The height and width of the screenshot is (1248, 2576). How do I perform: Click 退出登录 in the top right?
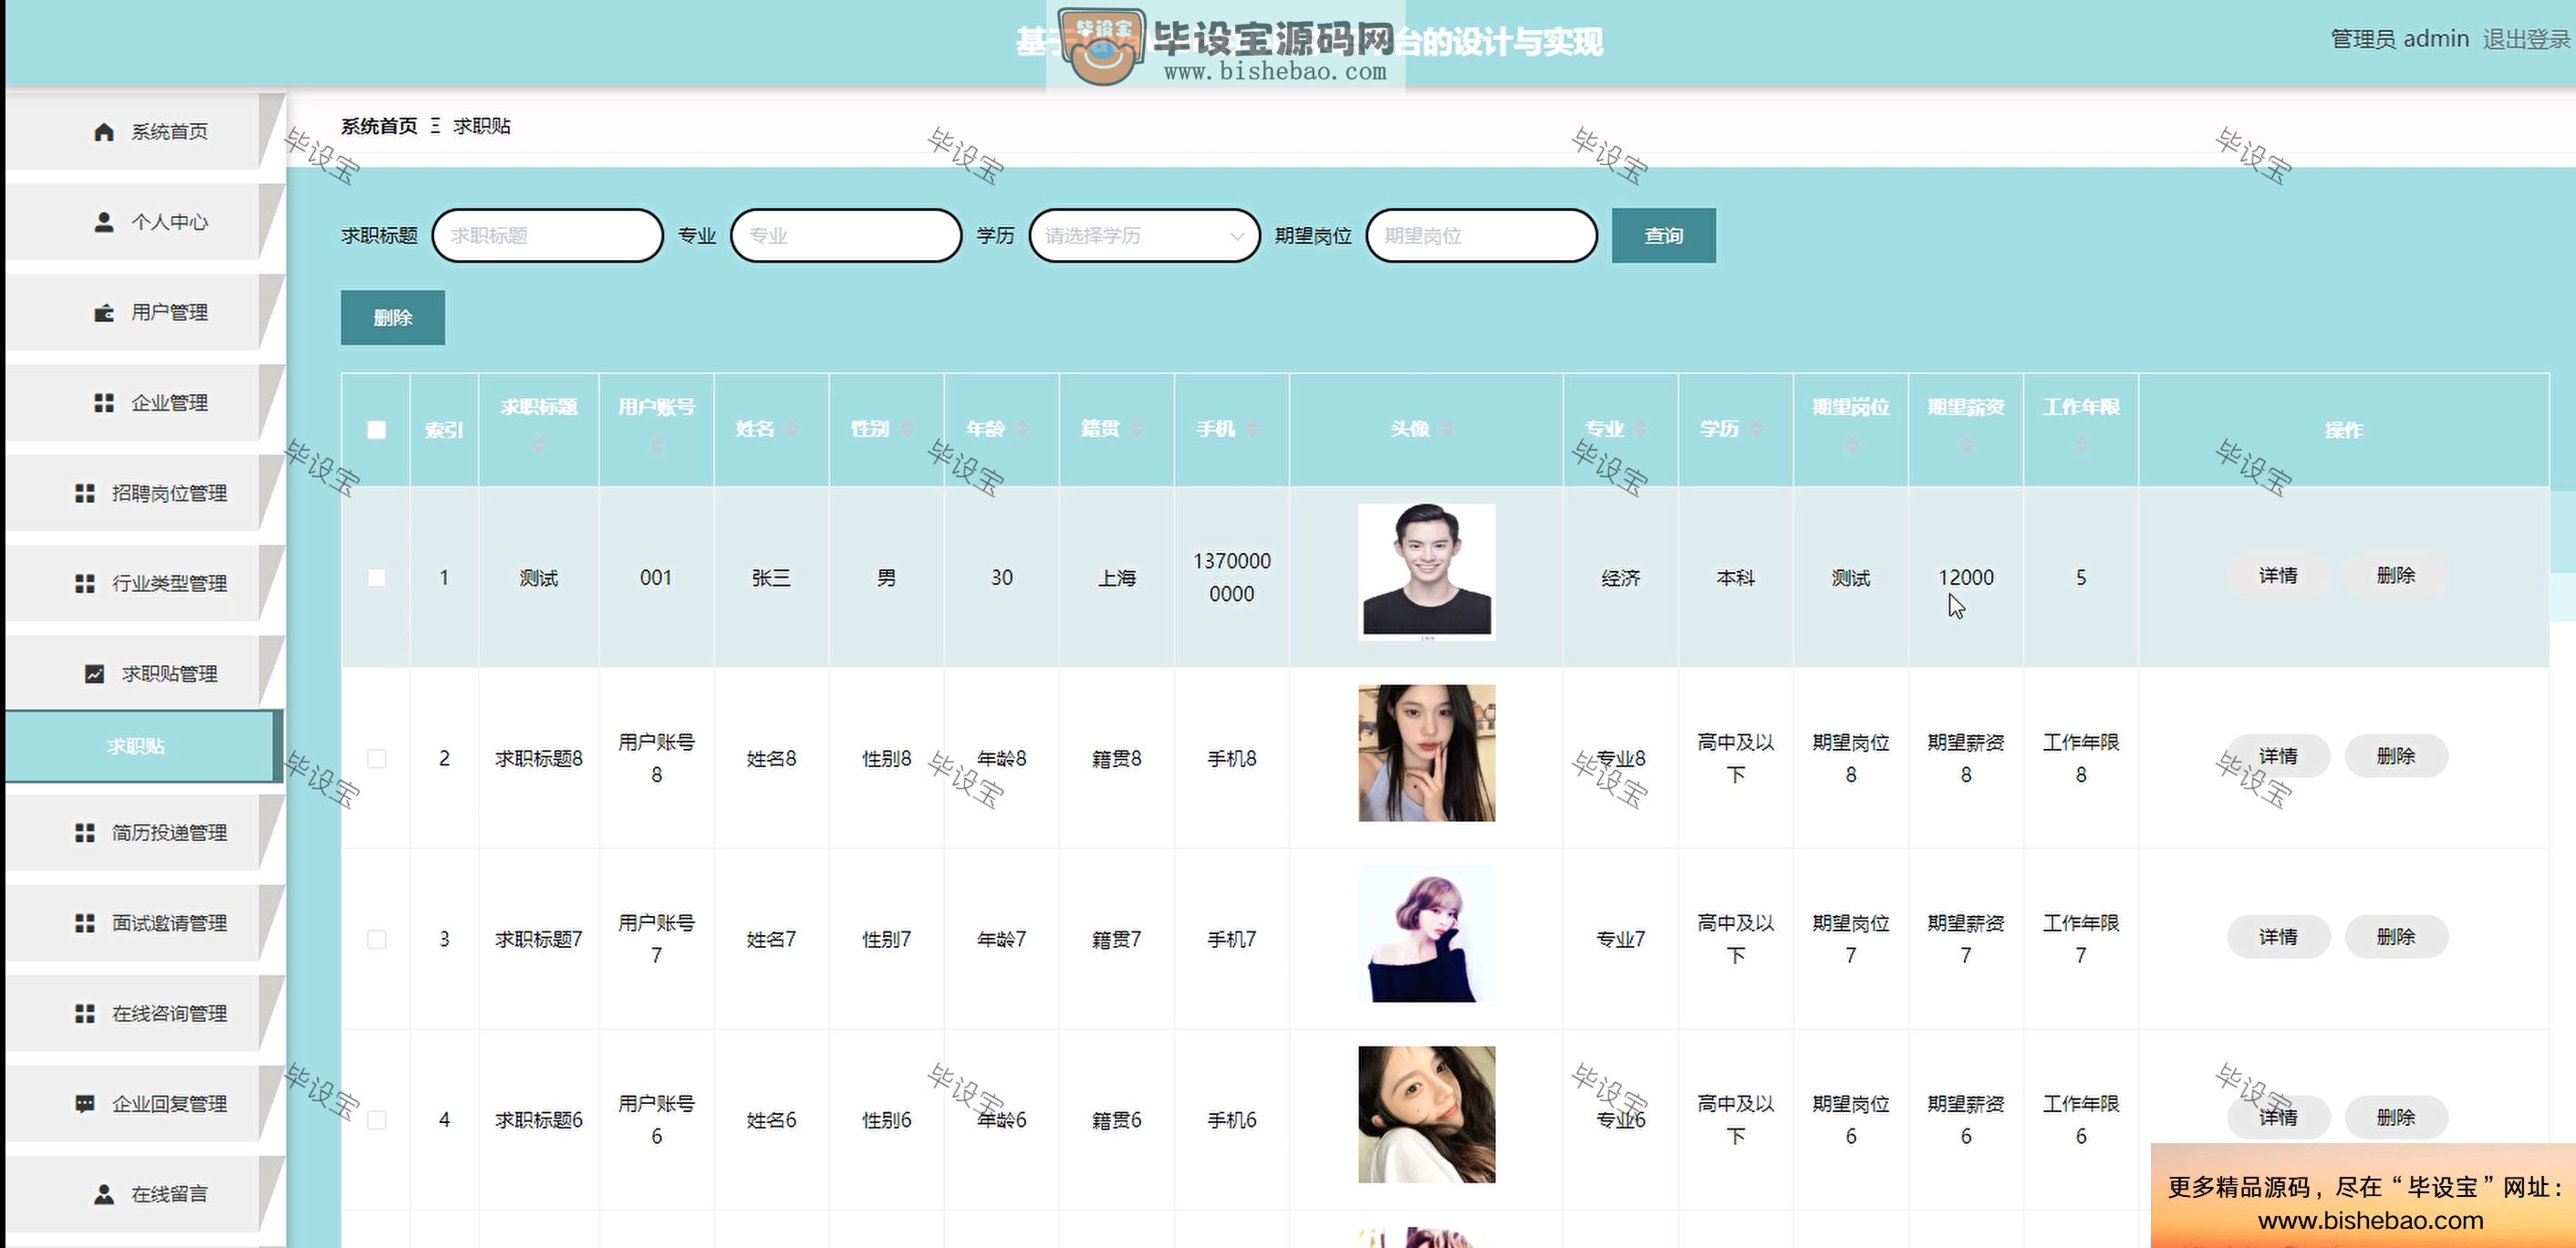coord(2526,39)
